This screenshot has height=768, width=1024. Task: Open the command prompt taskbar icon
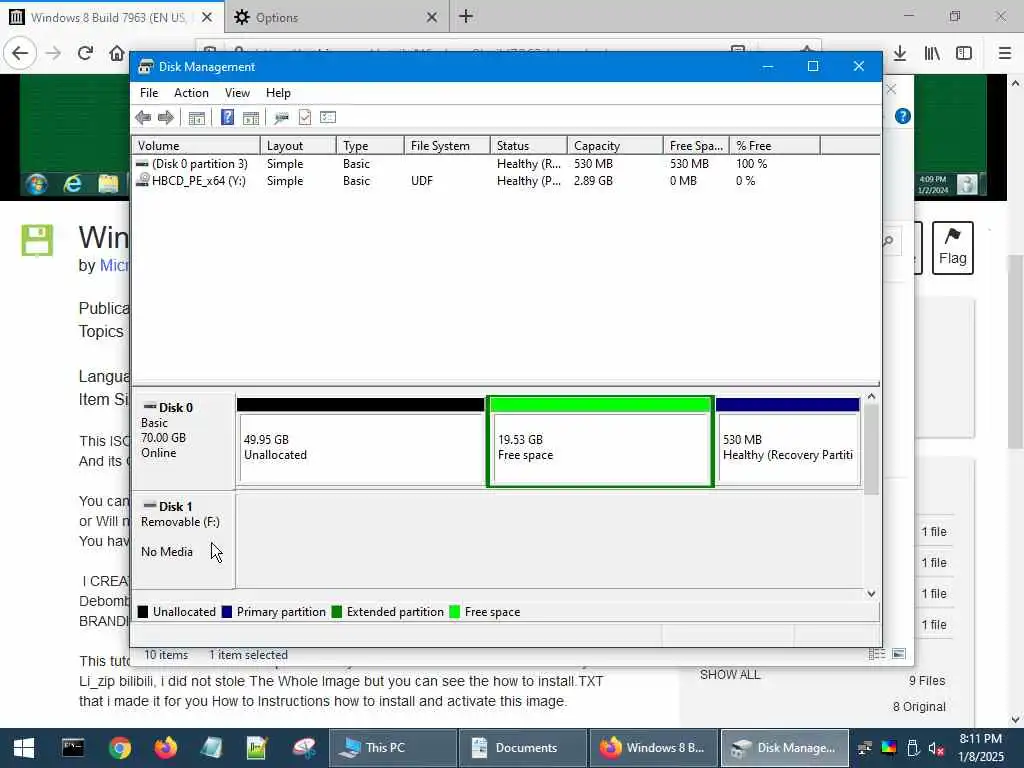(73, 748)
